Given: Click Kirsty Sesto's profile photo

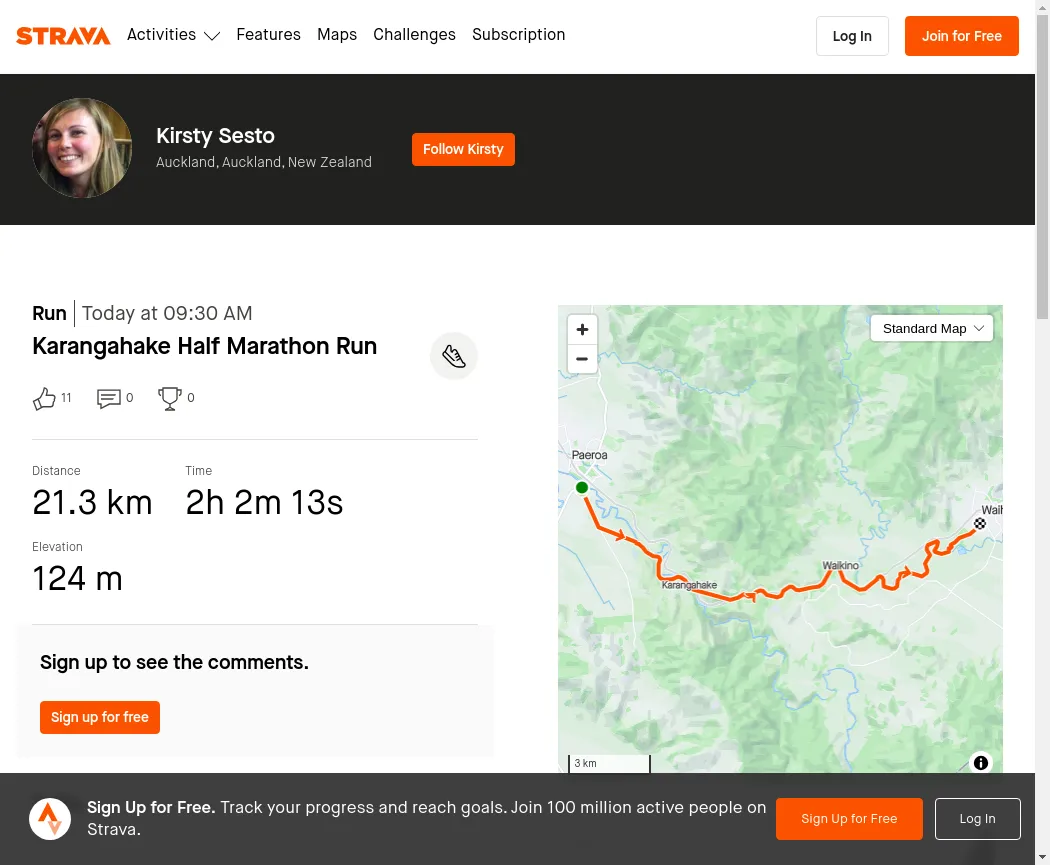Looking at the screenshot, I should pyautogui.click(x=82, y=148).
